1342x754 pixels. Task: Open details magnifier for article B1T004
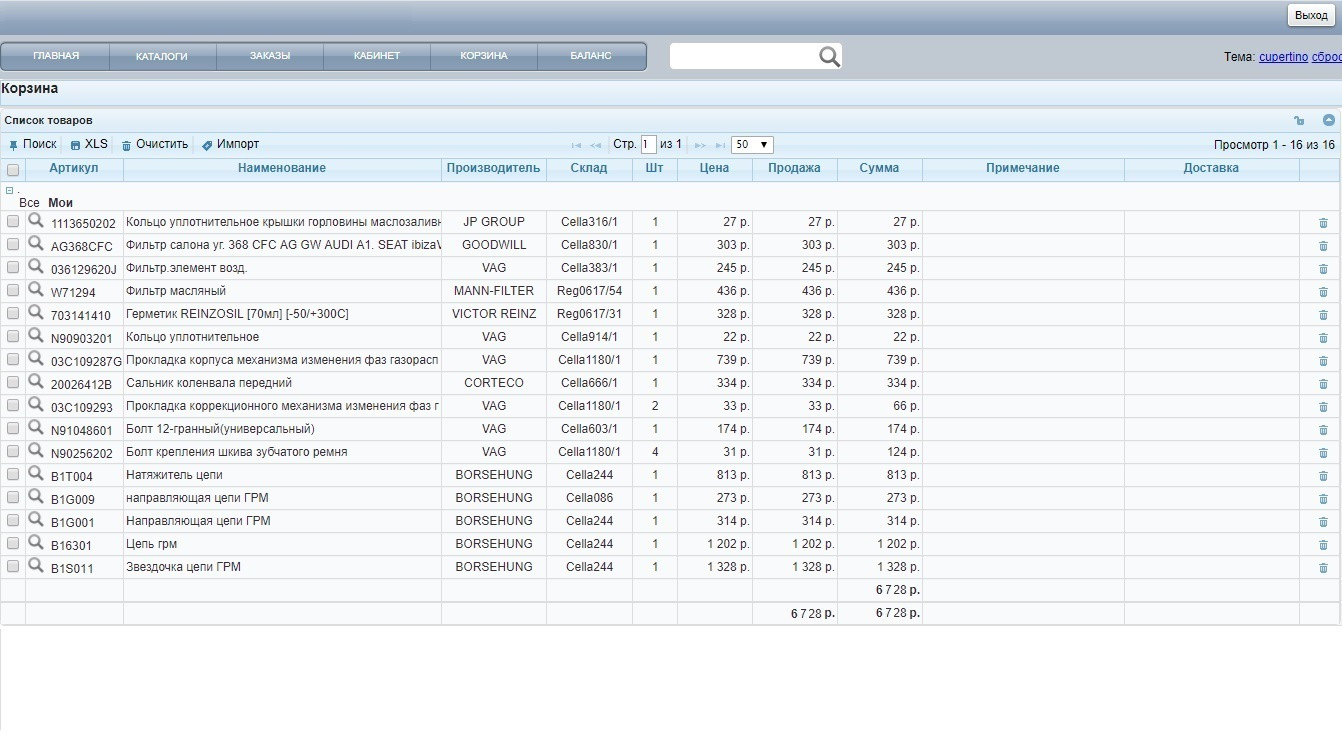click(35, 473)
